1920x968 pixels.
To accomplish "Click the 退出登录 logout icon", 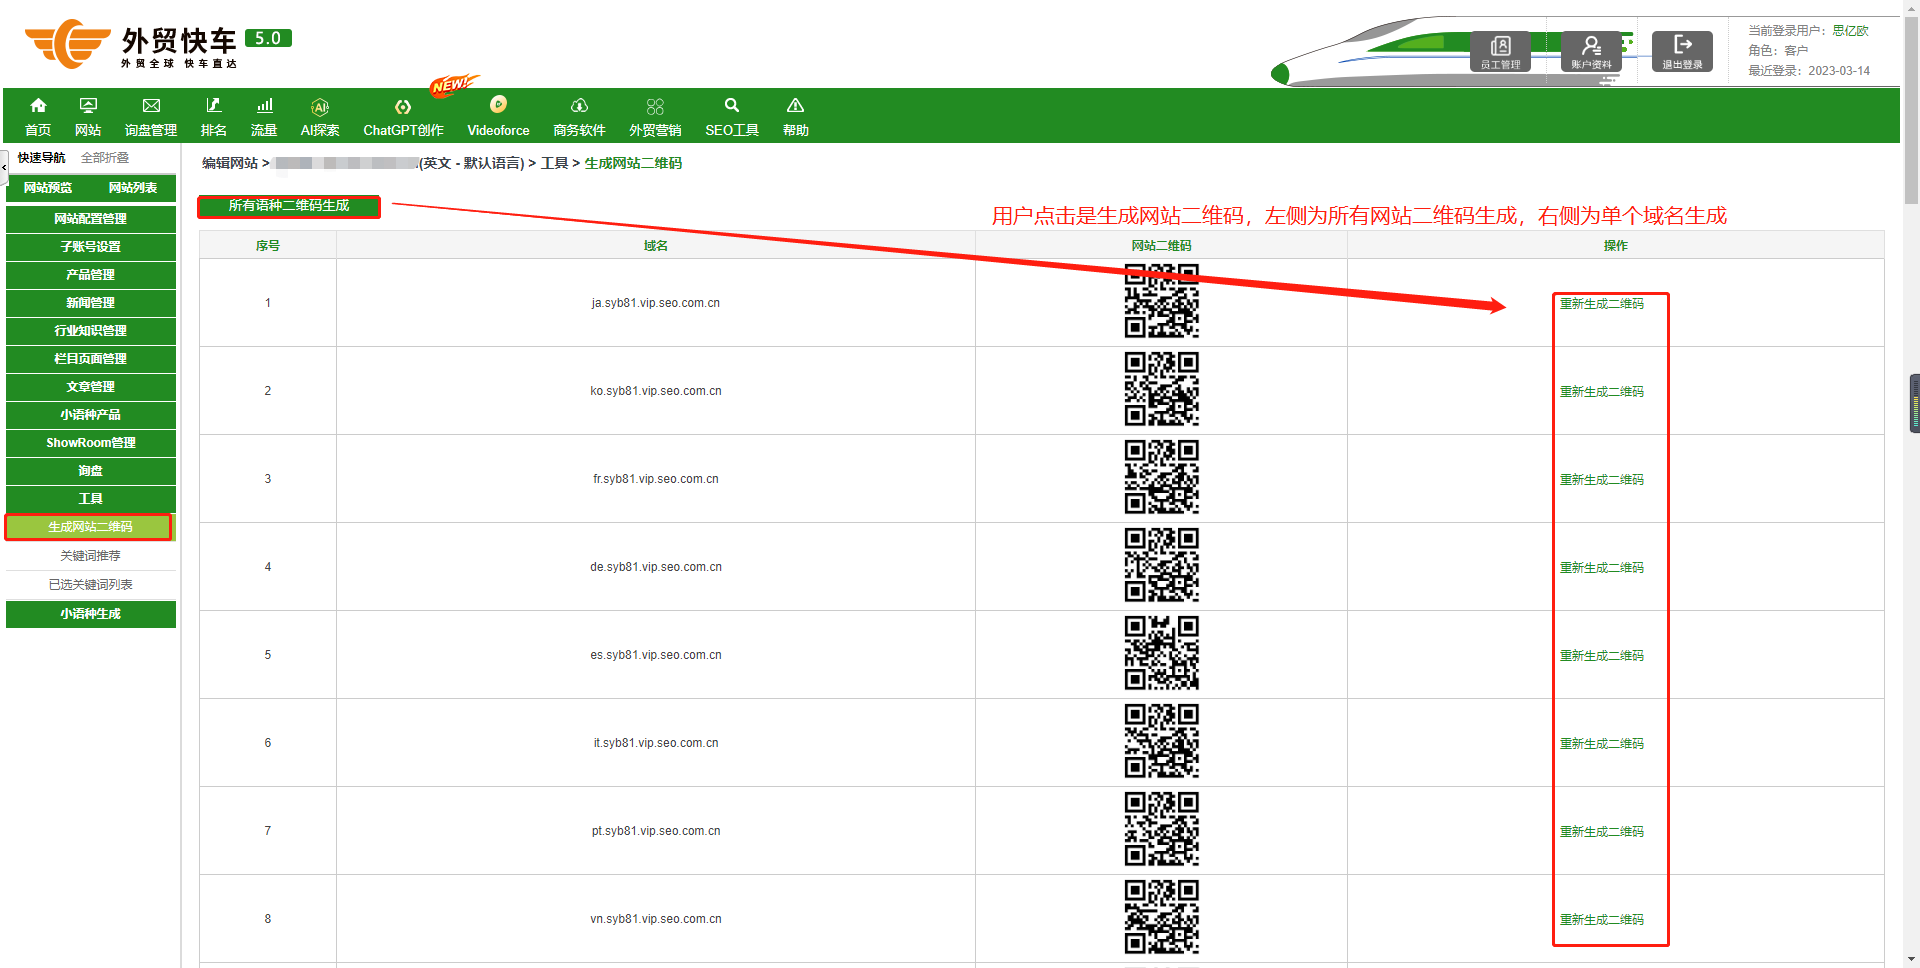I will coord(1682,51).
